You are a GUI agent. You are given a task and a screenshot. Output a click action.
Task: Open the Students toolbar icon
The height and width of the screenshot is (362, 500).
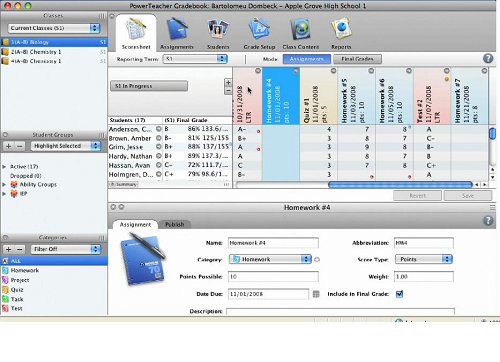[218, 30]
